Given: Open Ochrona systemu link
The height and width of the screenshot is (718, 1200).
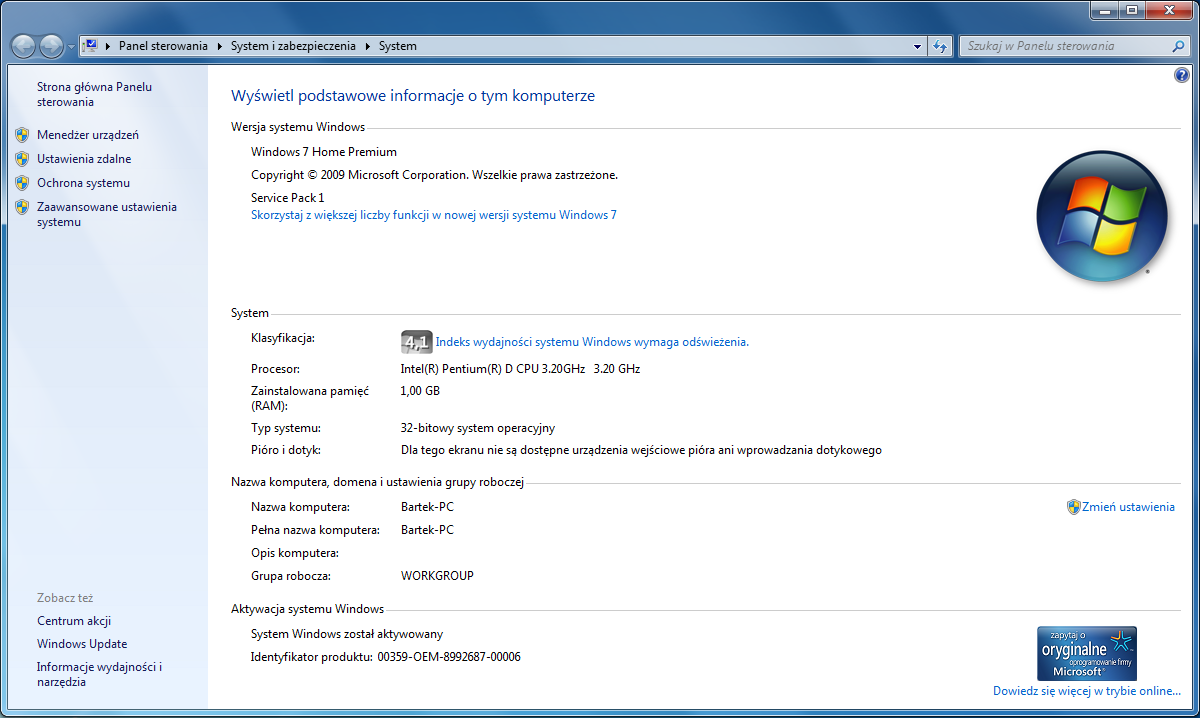Looking at the screenshot, I should coord(83,183).
